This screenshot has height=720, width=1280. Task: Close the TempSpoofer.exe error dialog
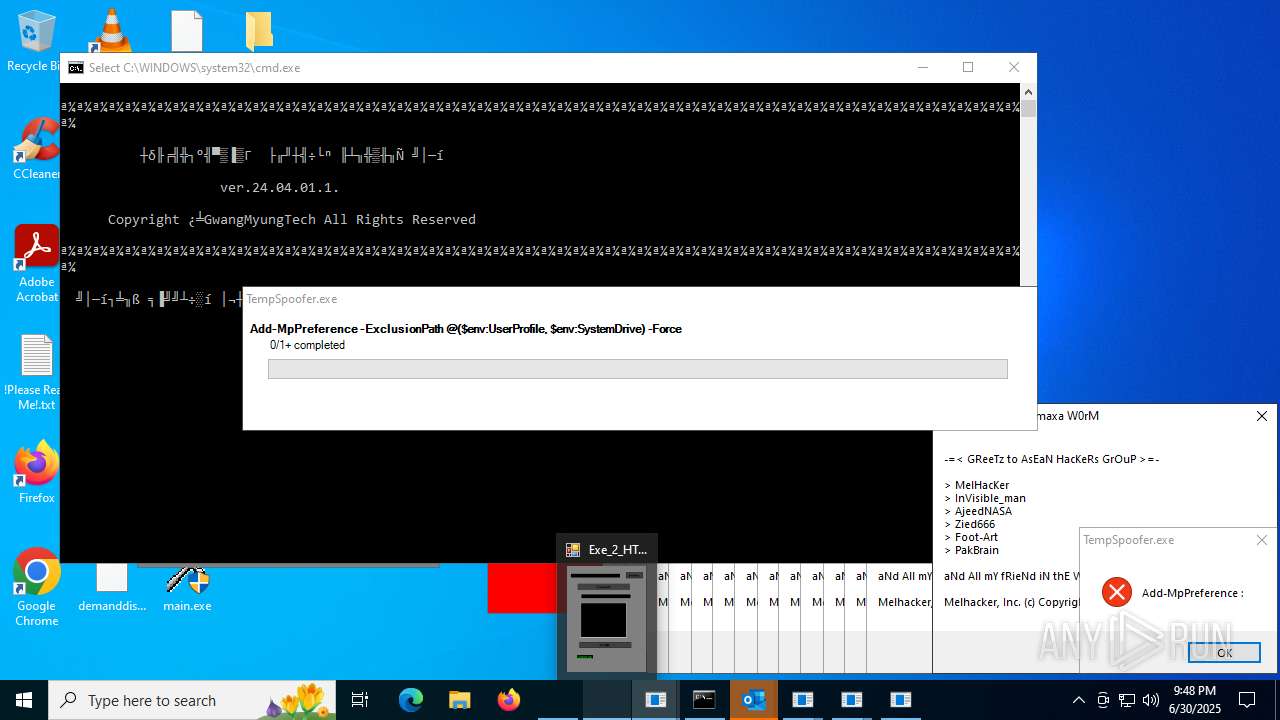tap(1261, 540)
